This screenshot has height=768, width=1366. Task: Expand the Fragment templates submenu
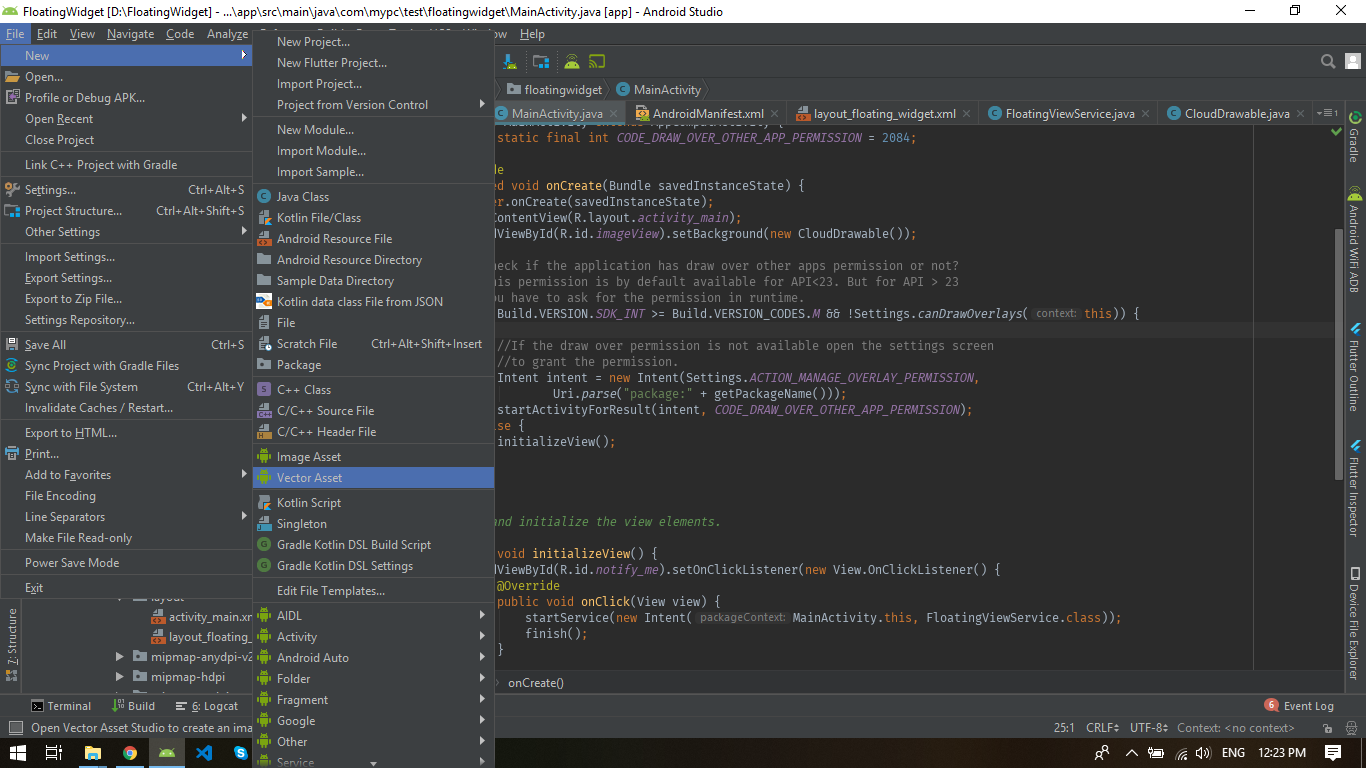tap(373, 700)
